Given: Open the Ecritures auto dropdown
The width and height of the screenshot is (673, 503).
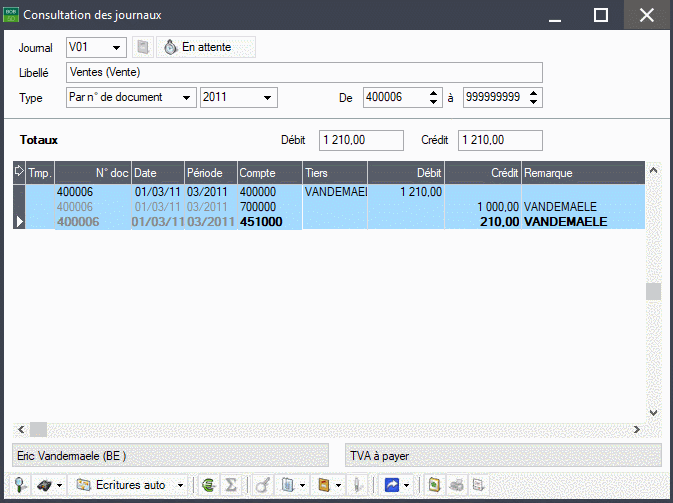Looking at the screenshot, I should (x=181, y=485).
